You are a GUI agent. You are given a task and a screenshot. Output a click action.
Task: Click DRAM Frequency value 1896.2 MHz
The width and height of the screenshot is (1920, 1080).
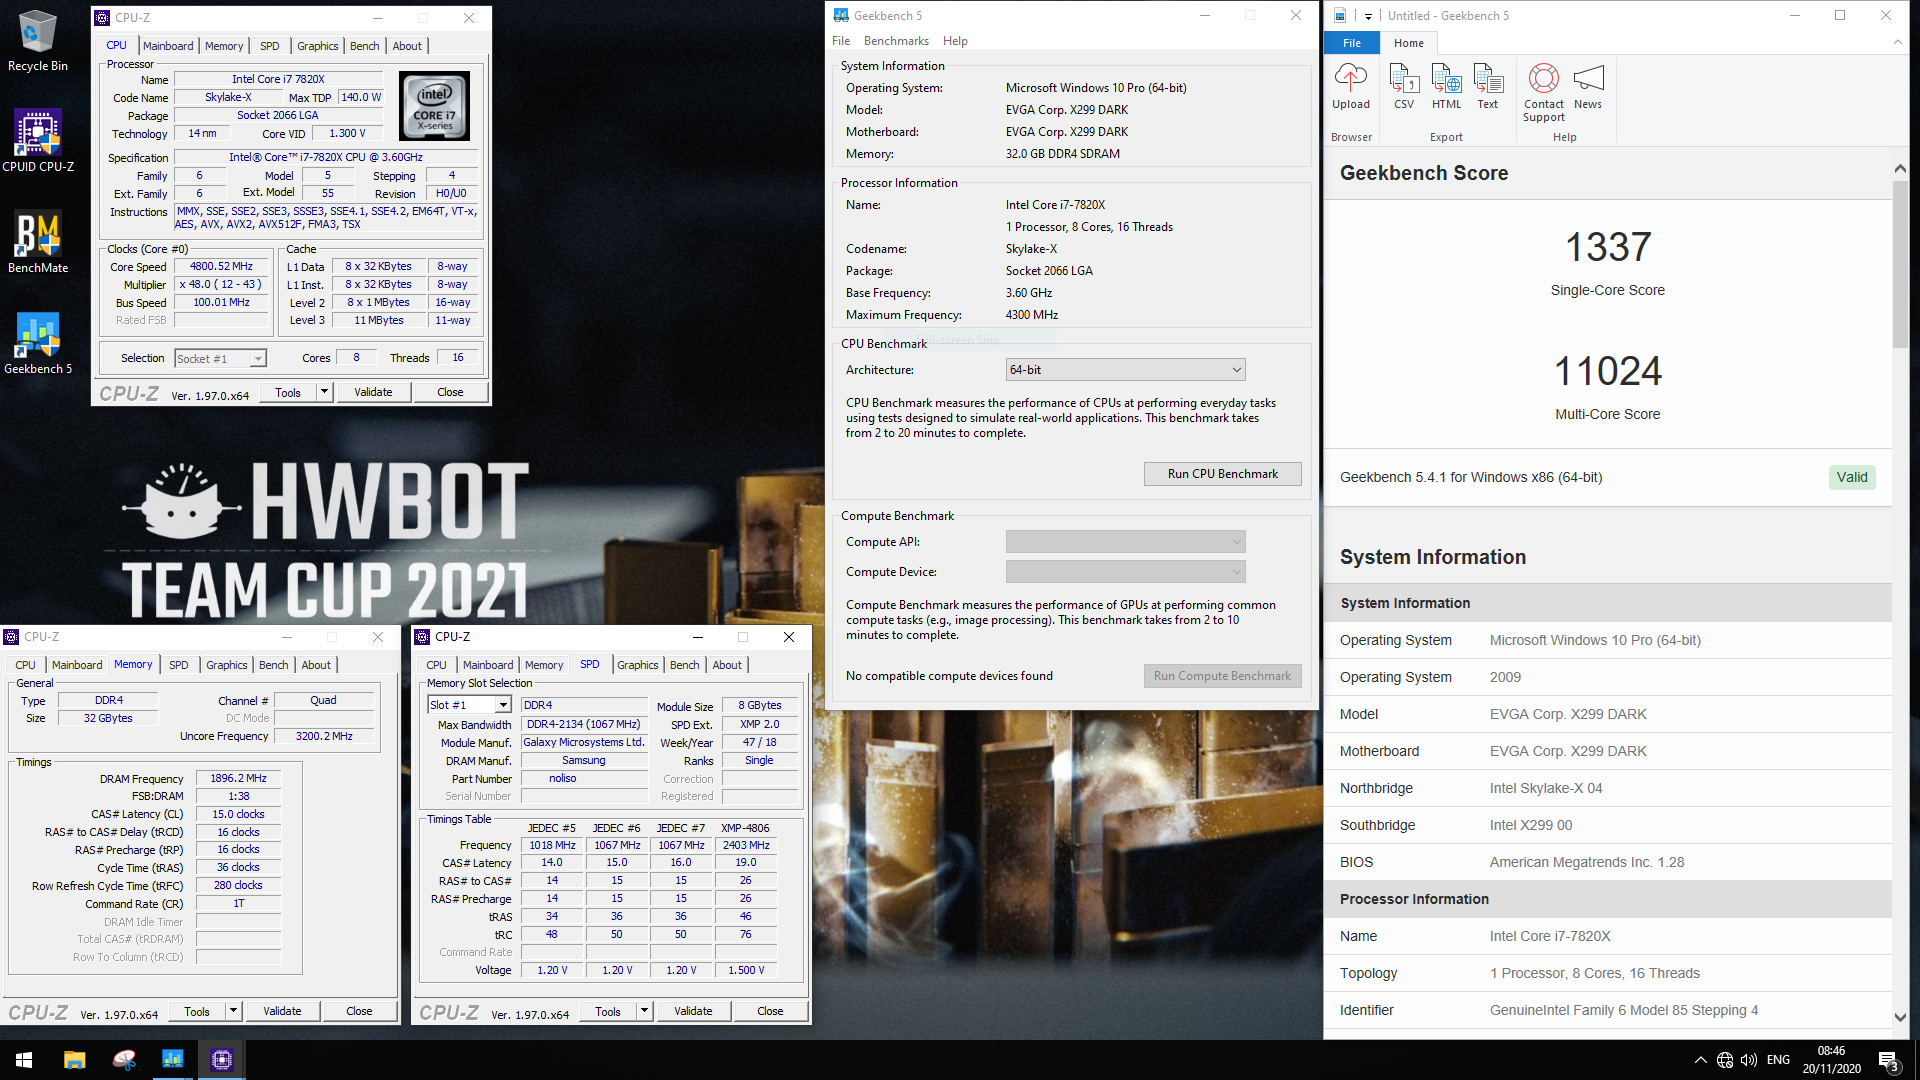(x=238, y=778)
